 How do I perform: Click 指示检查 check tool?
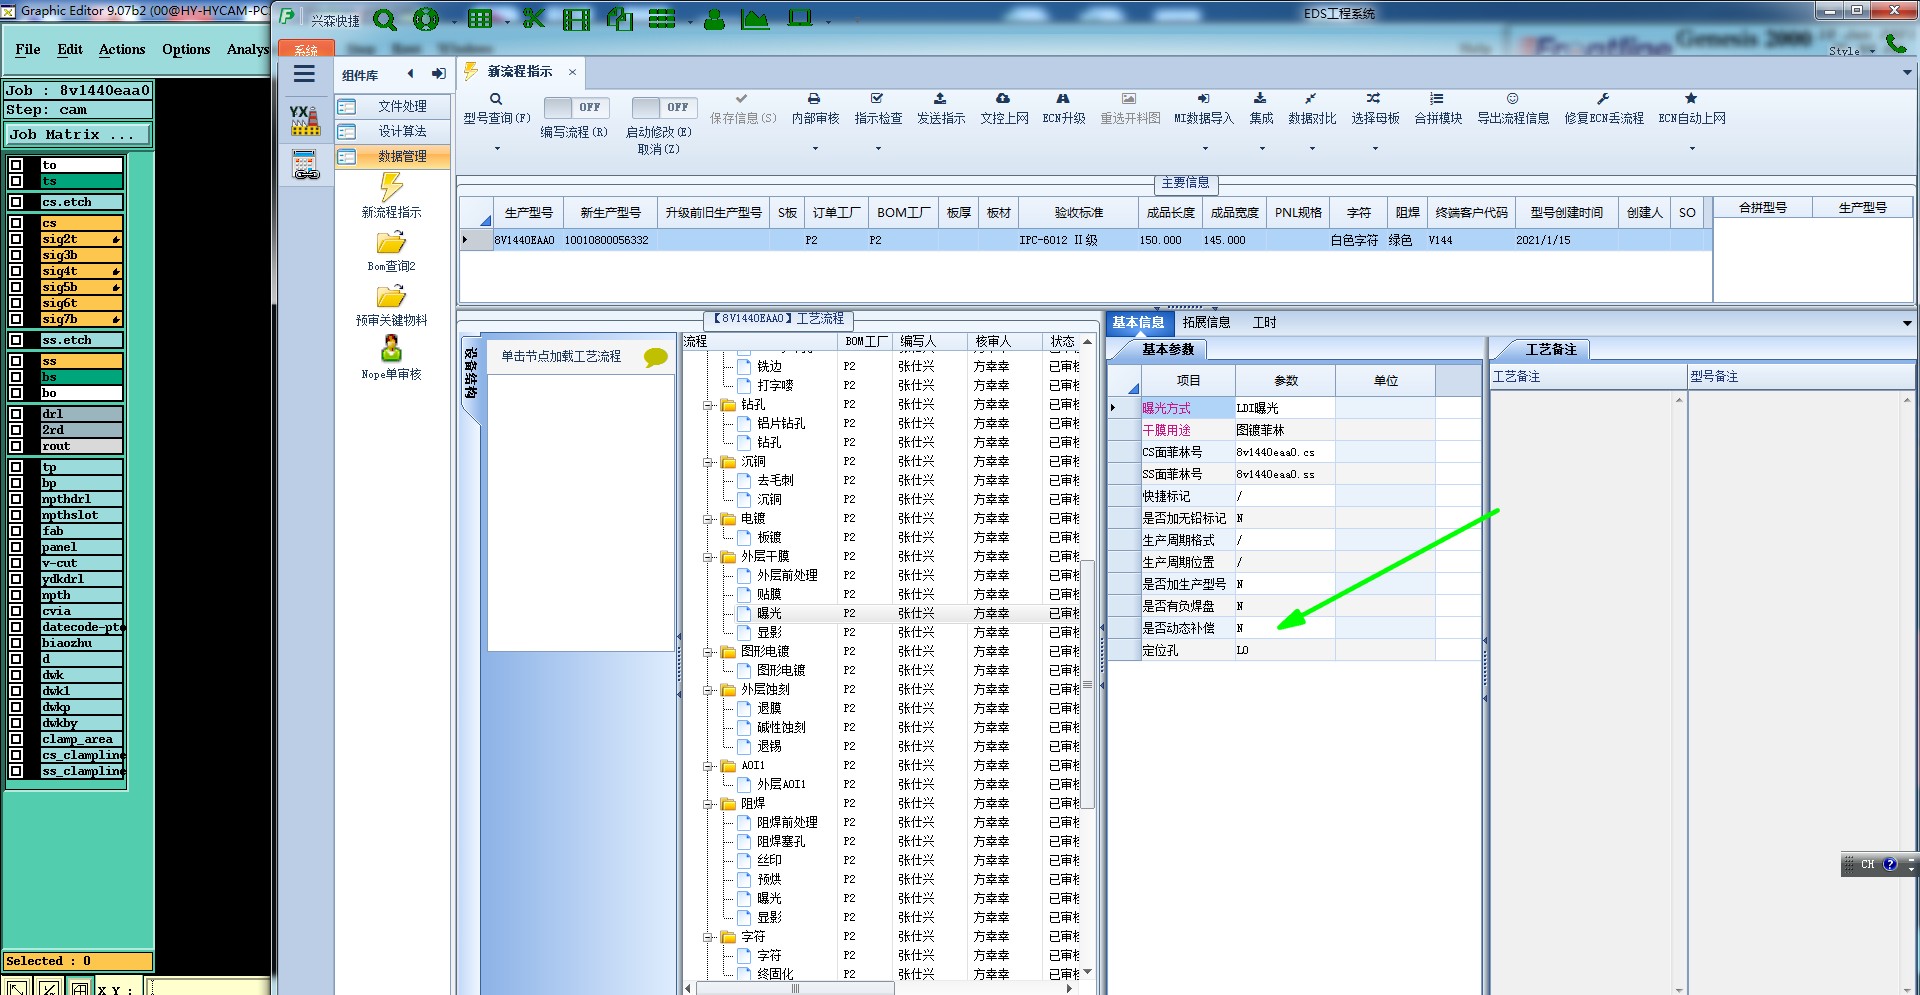[878, 108]
